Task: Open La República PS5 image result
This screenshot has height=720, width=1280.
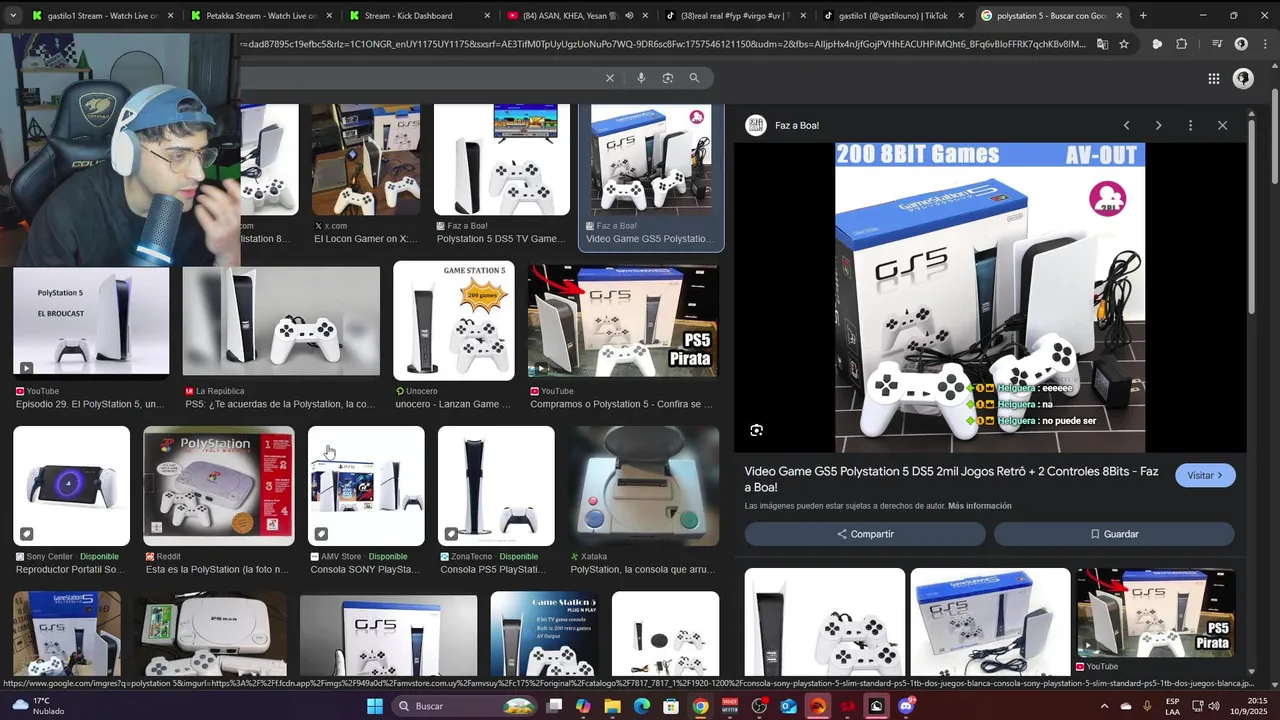Action: click(281, 322)
